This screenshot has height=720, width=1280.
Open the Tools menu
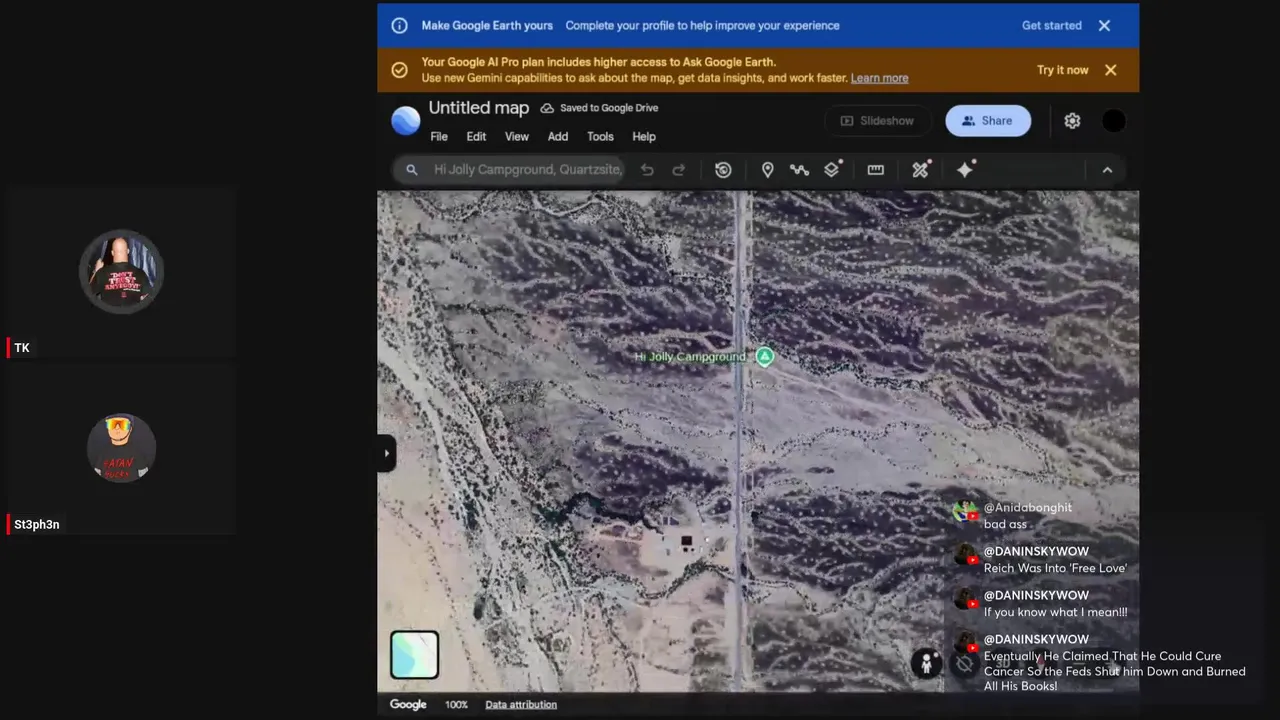click(x=600, y=137)
